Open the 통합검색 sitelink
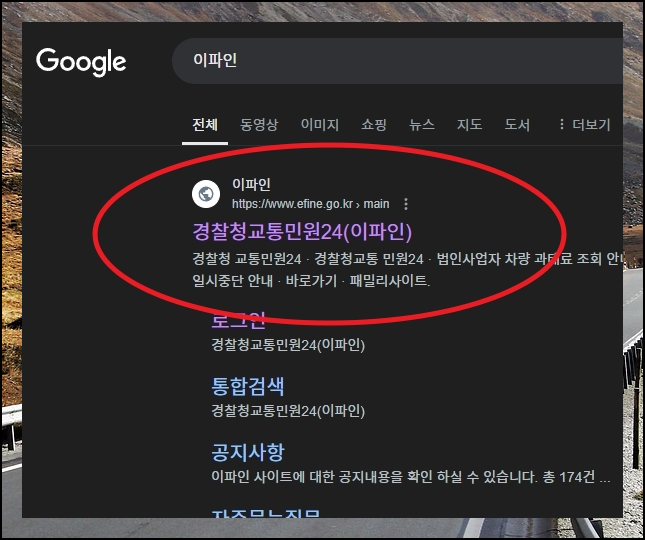Screen dimensions: 645x540 [x=248, y=386]
